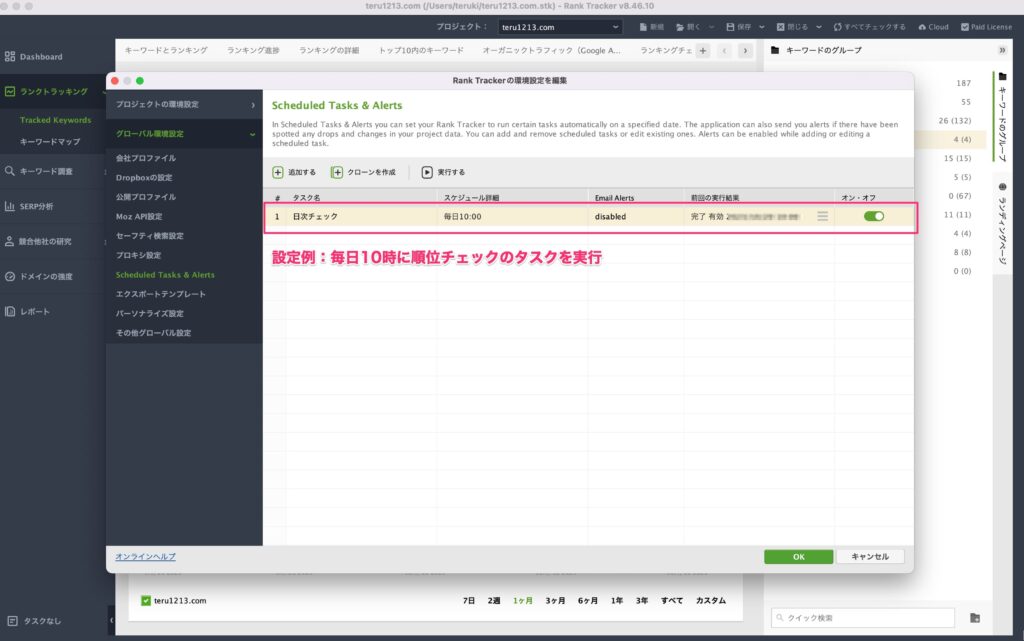Image resolution: width=1024 pixels, height=641 pixels.
Task: Click the 保存 save disk icon
Action: [x=730, y=27]
